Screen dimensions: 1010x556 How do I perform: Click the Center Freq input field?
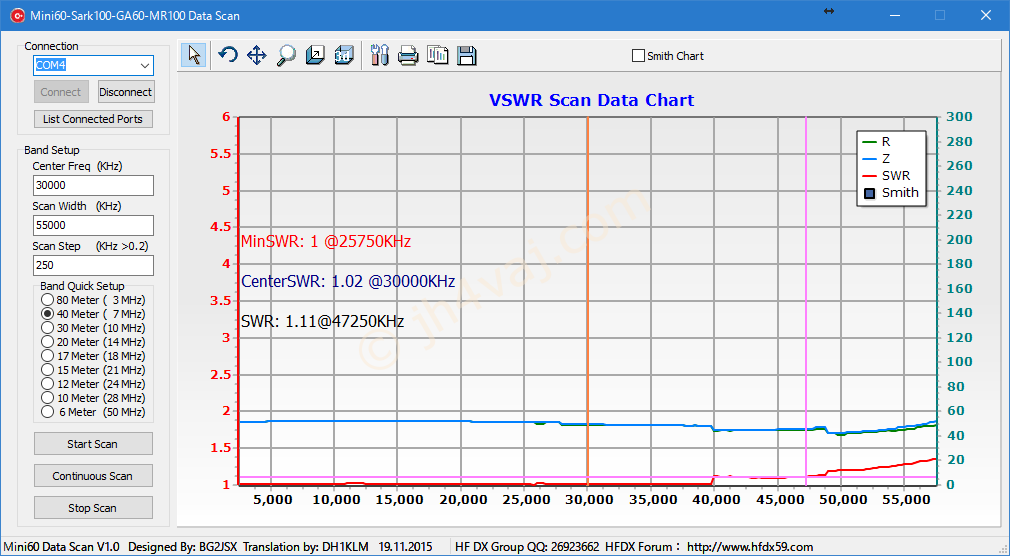(93, 185)
